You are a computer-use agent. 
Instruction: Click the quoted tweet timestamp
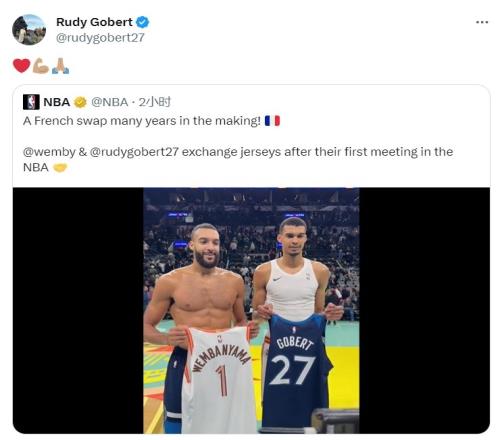point(154,102)
